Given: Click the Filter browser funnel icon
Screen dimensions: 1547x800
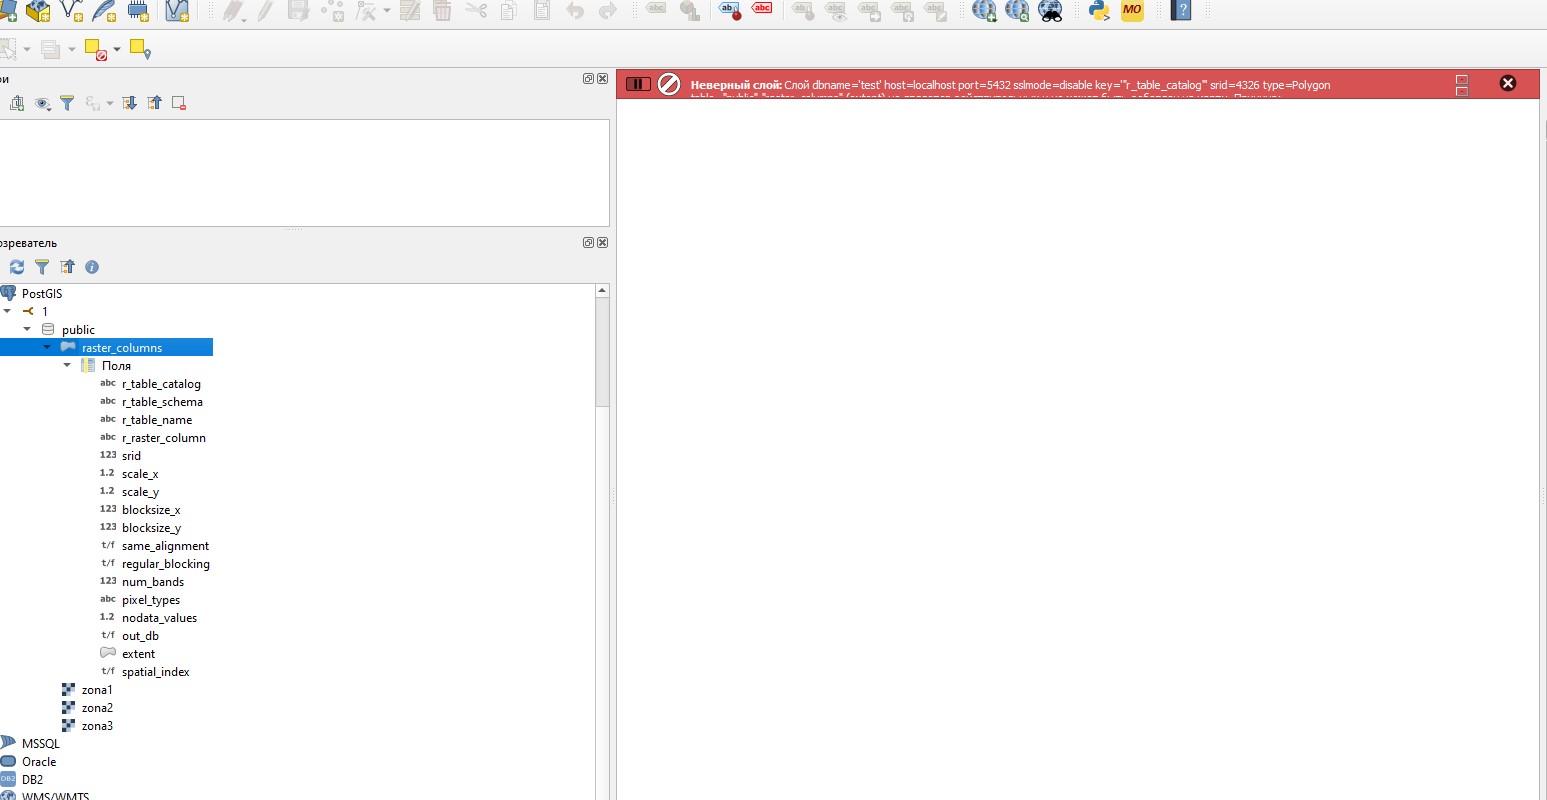Looking at the screenshot, I should click(42, 267).
